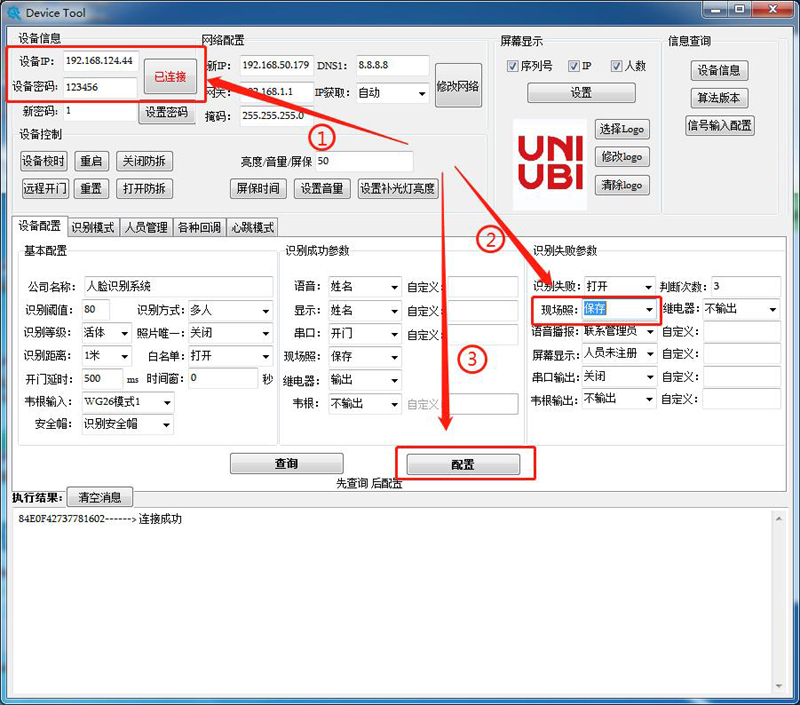This screenshot has height=705, width=800.
Task: Click the 新IP input field
Action: click(276, 65)
